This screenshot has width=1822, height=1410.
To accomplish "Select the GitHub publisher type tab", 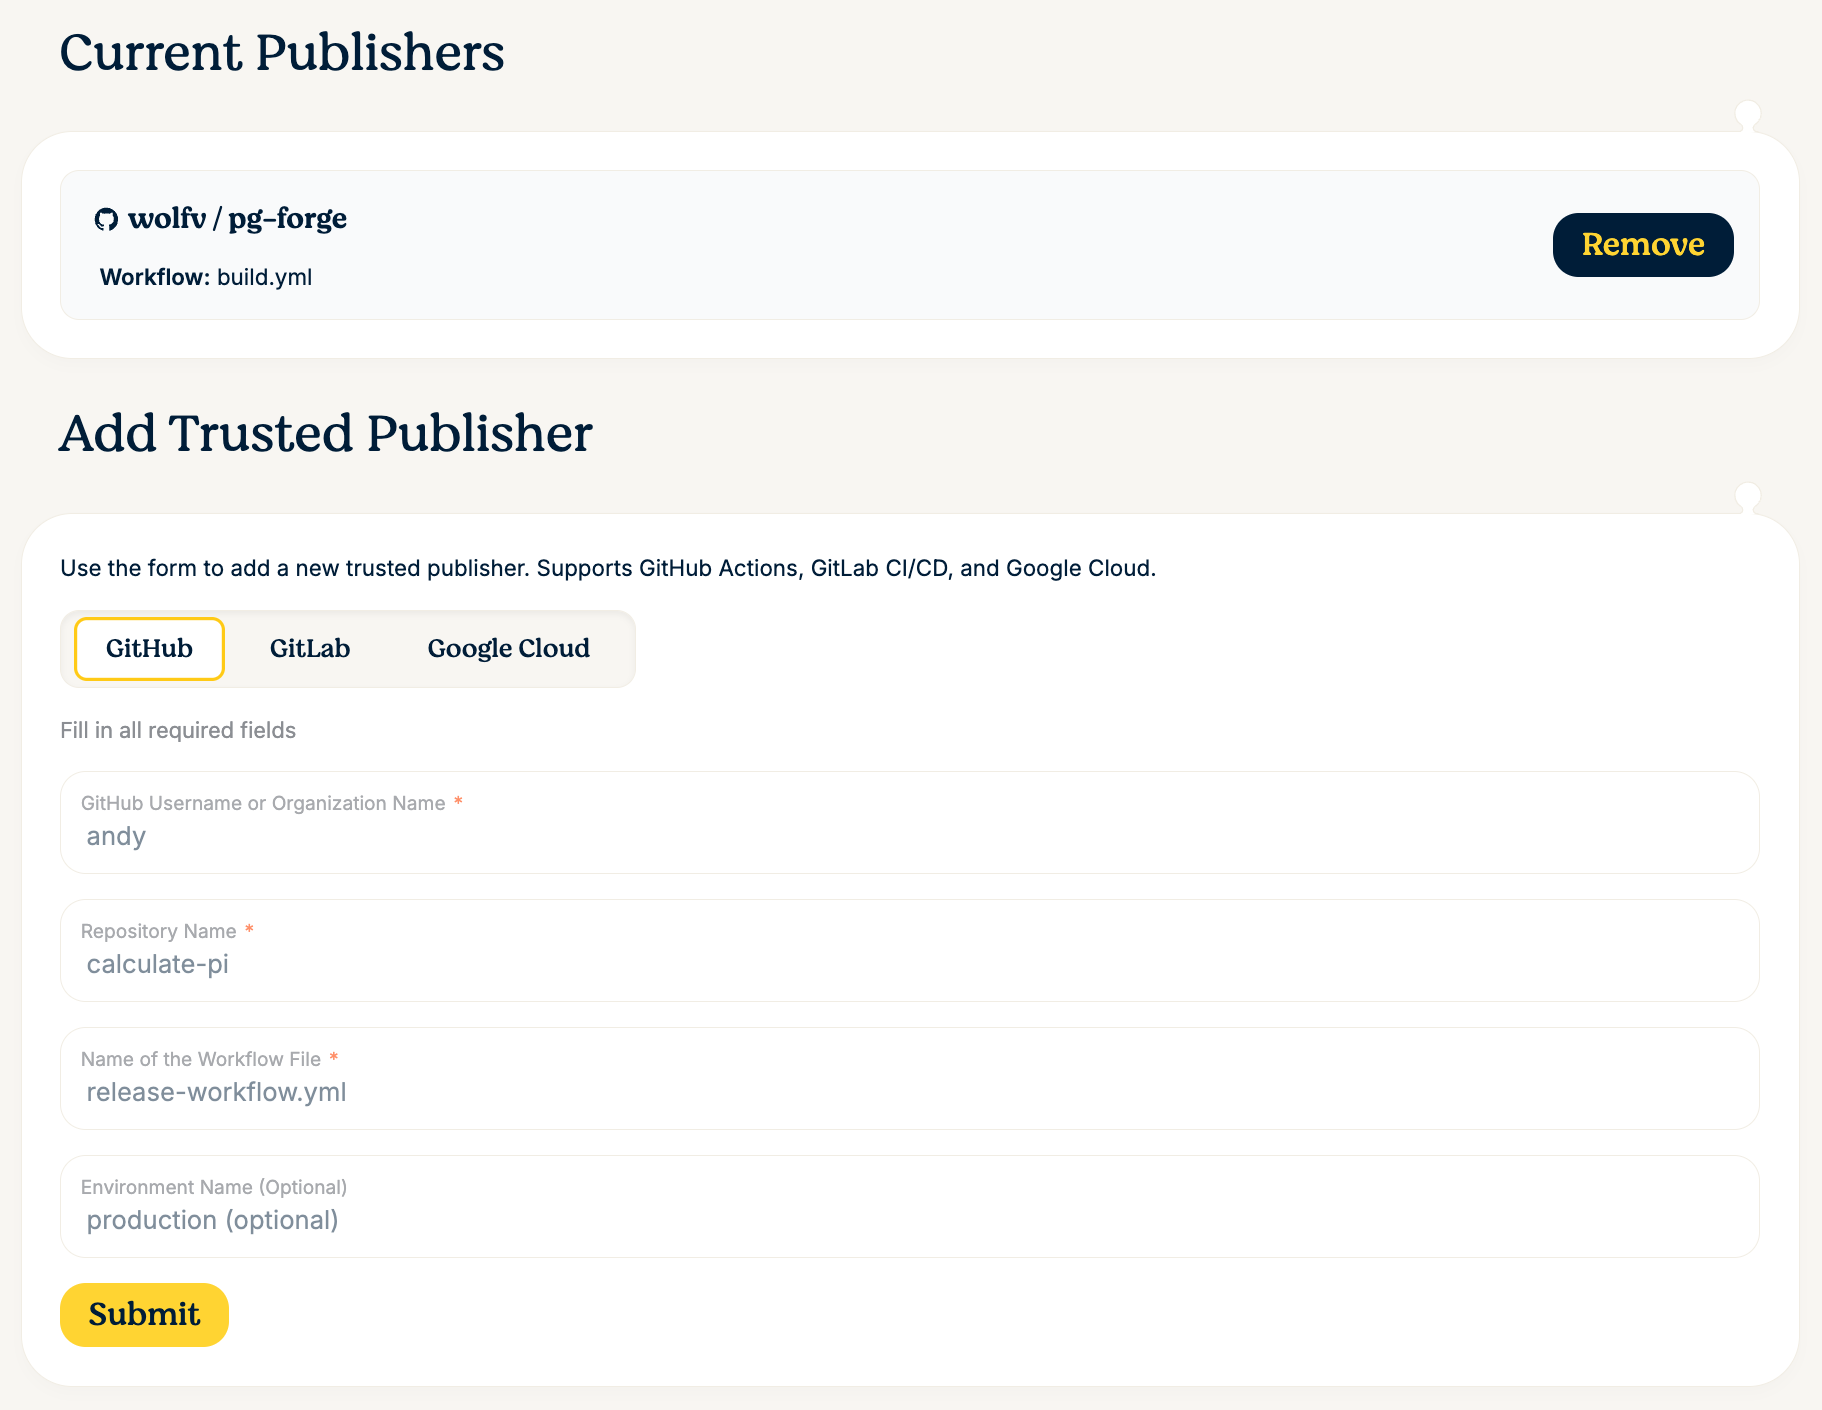I will pyautogui.click(x=148, y=648).
